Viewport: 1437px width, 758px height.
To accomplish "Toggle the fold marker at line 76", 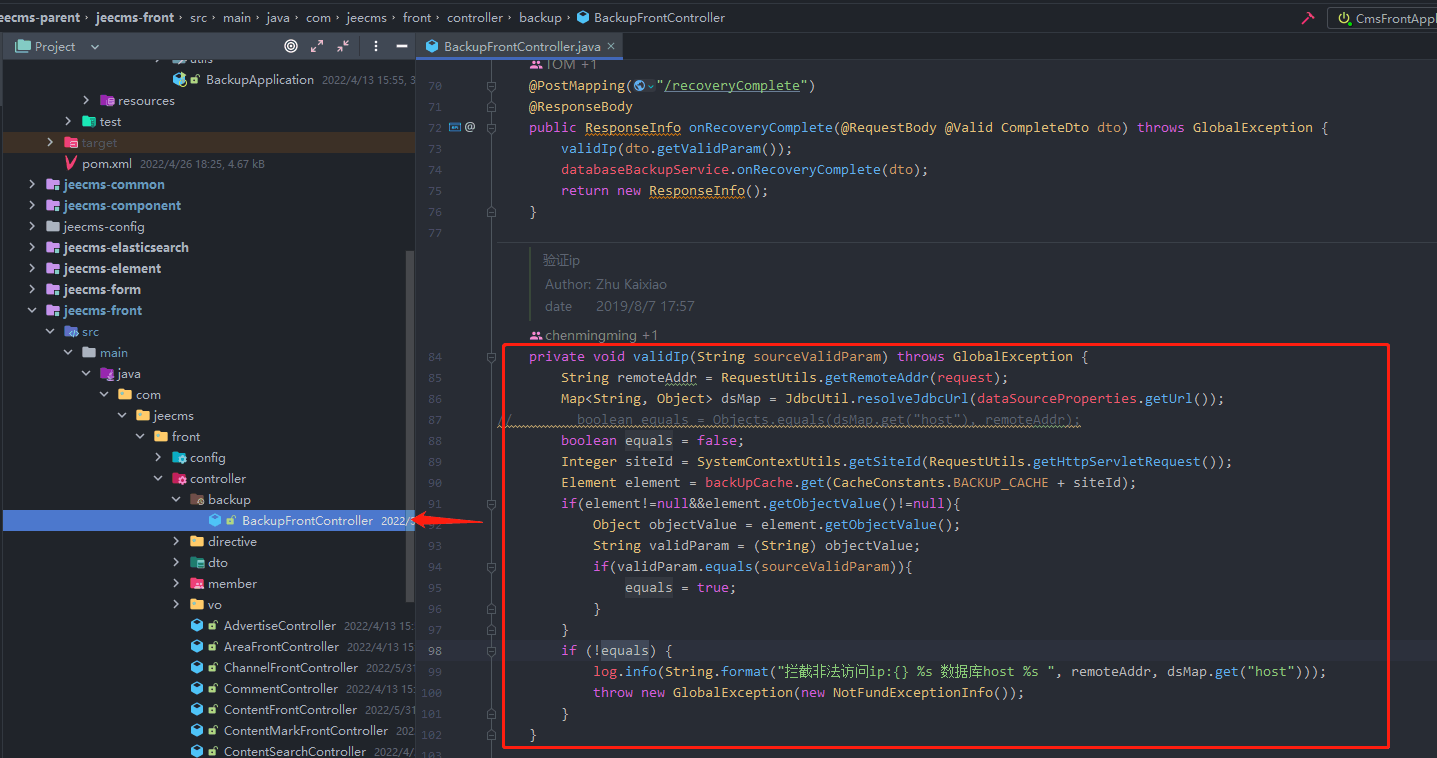I will click(x=491, y=212).
